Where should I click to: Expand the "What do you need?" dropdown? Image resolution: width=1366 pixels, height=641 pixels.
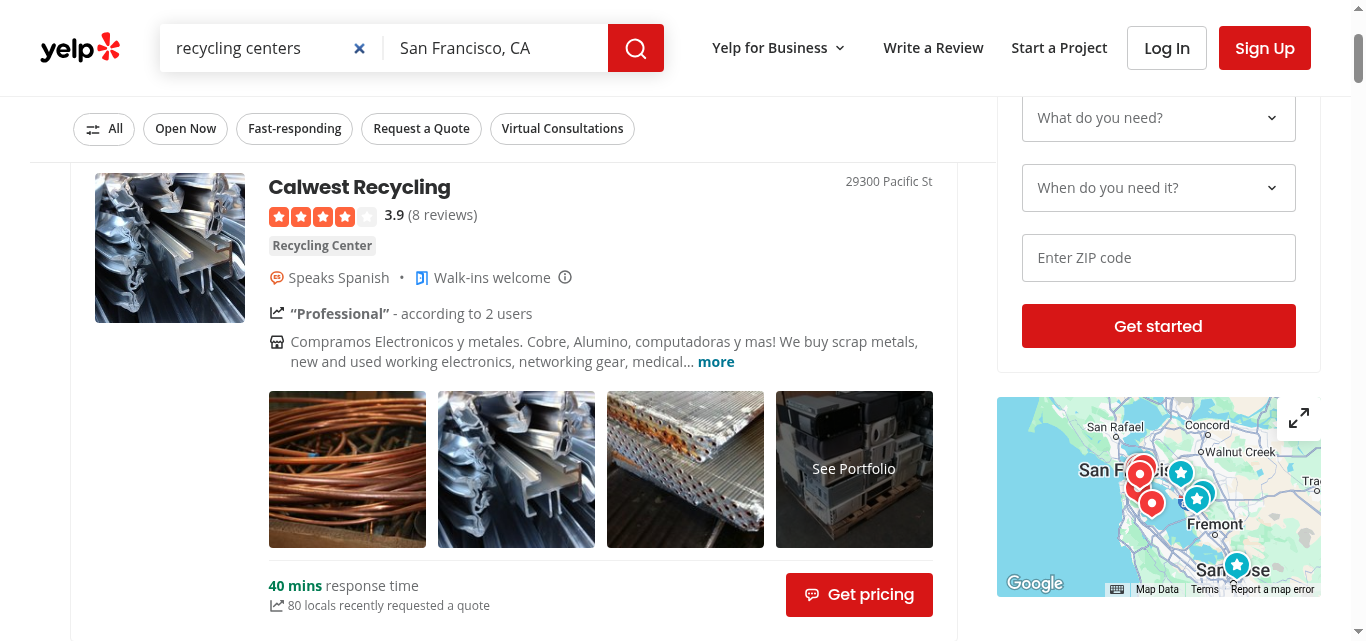[1158, 118]
